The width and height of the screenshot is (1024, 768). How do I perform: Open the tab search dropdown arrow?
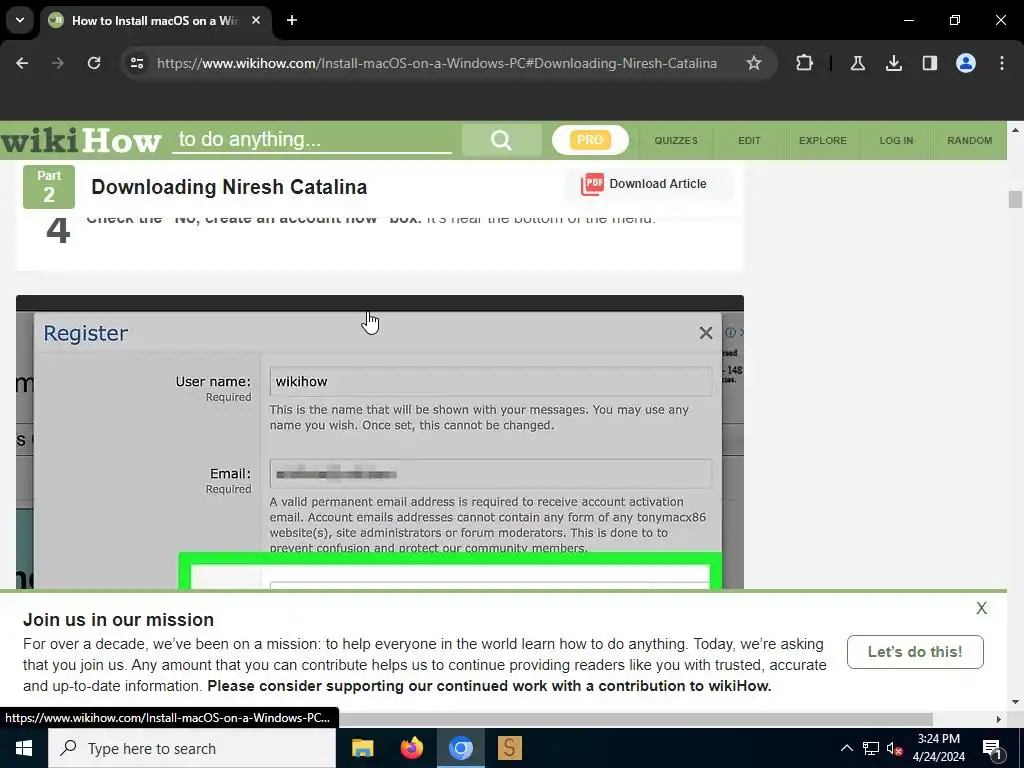[20, 20]
